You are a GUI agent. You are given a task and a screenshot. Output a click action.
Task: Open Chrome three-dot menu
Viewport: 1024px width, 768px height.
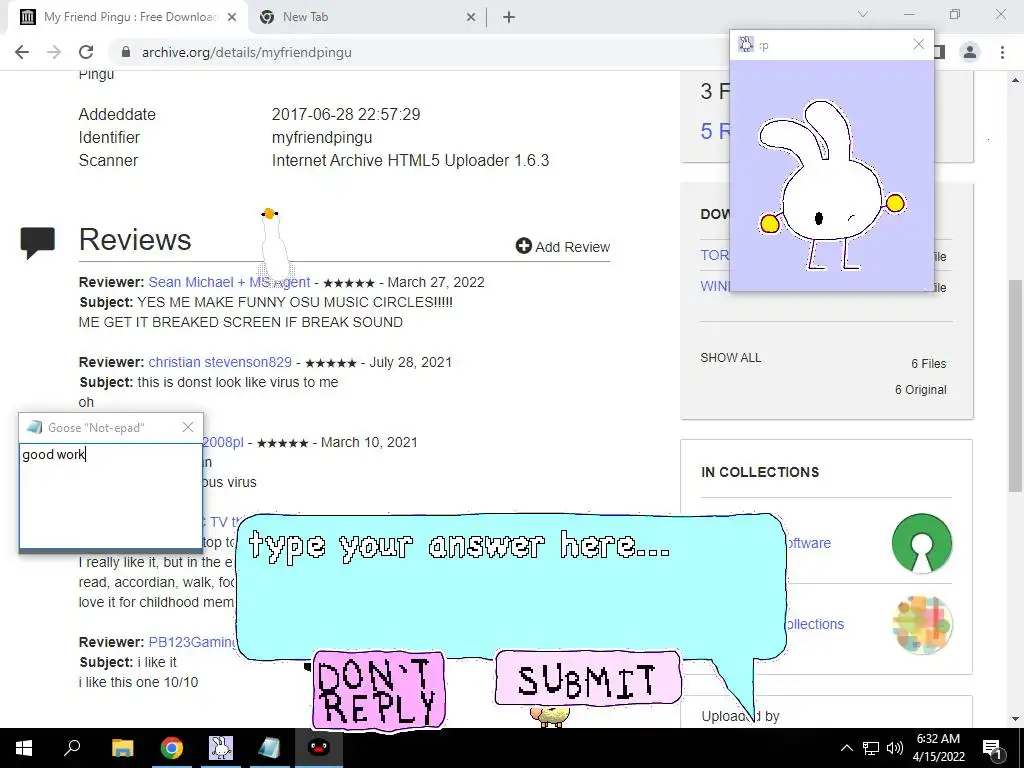coord(1002,52)
